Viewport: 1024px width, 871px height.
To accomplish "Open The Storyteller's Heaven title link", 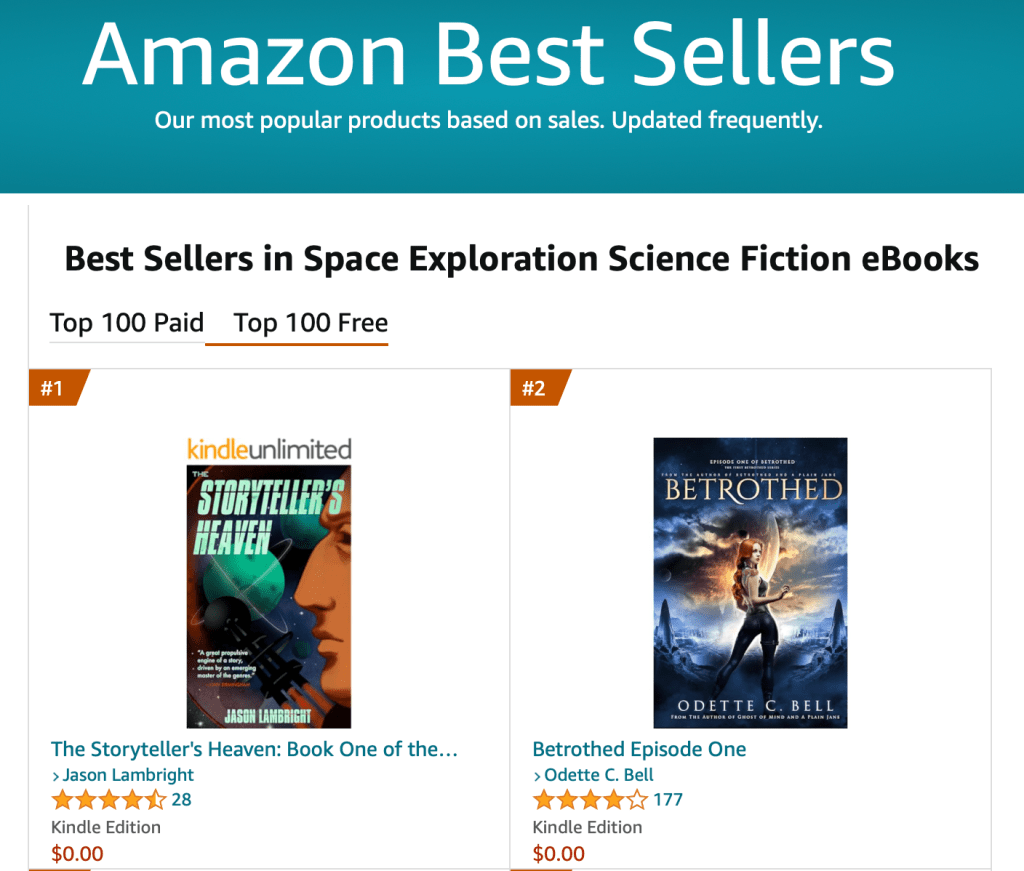I will [x=254, y=749].
